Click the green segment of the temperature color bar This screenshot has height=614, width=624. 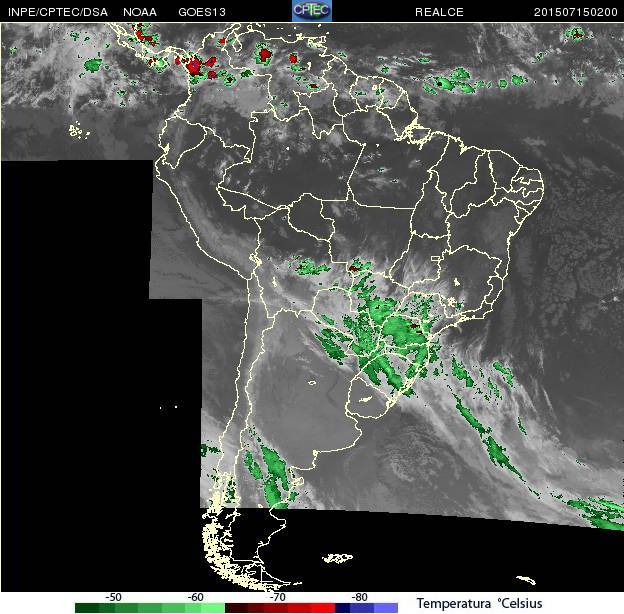[150, 608]
